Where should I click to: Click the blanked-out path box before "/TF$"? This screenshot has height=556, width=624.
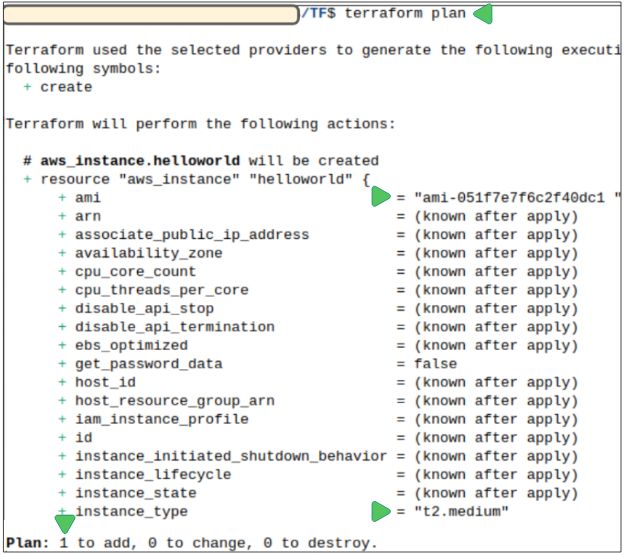click(151, 13)
